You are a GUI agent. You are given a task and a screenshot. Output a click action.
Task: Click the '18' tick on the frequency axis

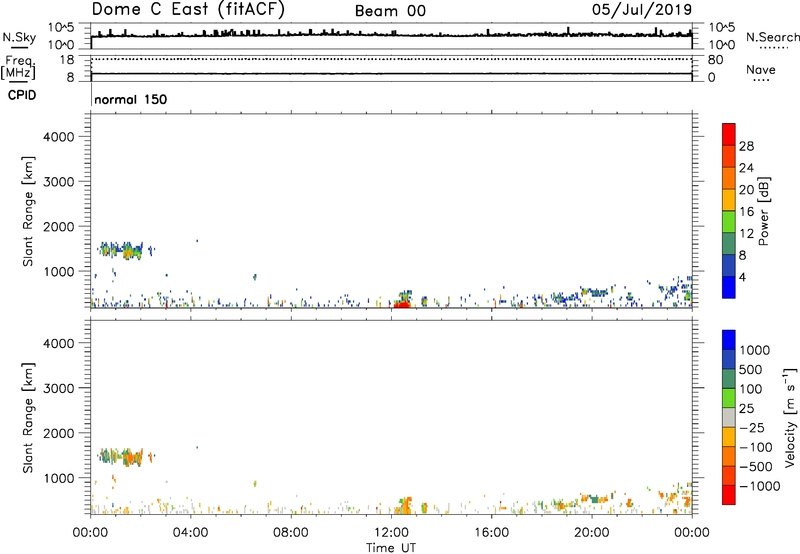click(67, 60)
